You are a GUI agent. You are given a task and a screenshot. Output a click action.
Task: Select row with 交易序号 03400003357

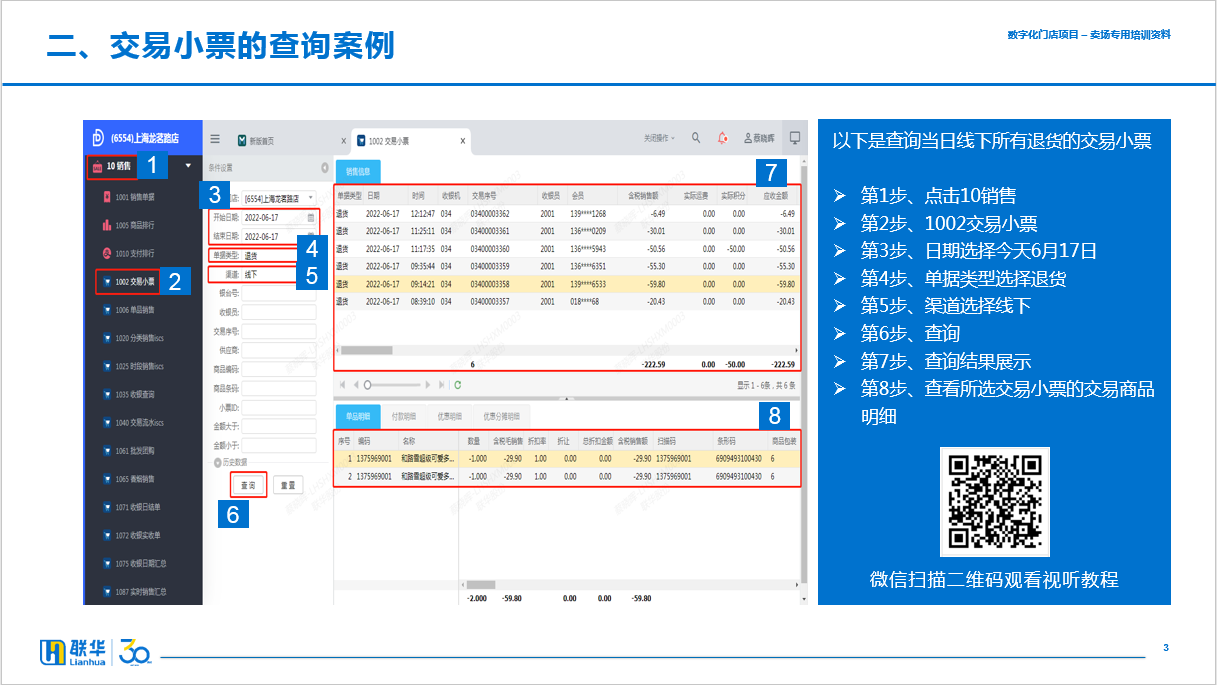click(x=567, y=301)
